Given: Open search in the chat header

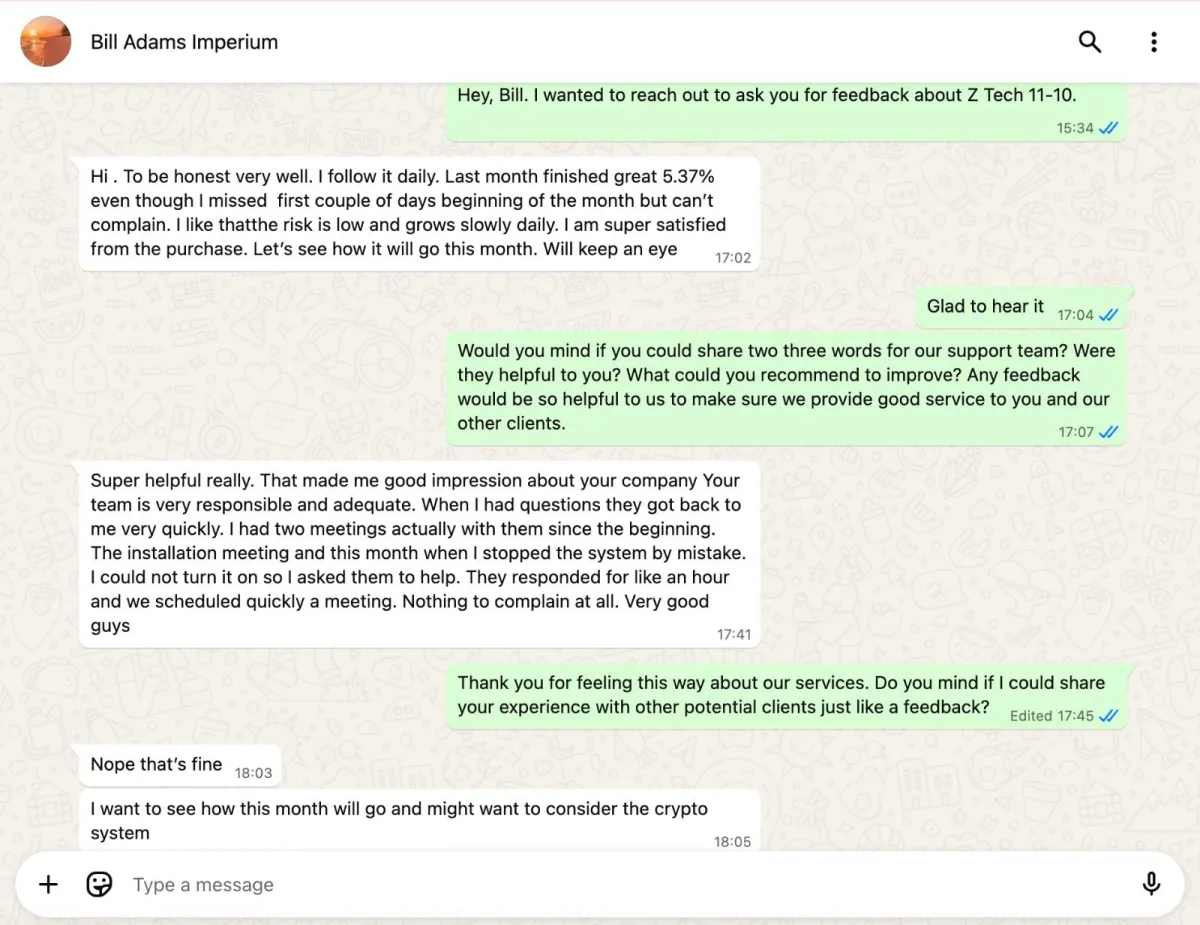Looking at the screenshot, I should click(x=1089, y=42).
